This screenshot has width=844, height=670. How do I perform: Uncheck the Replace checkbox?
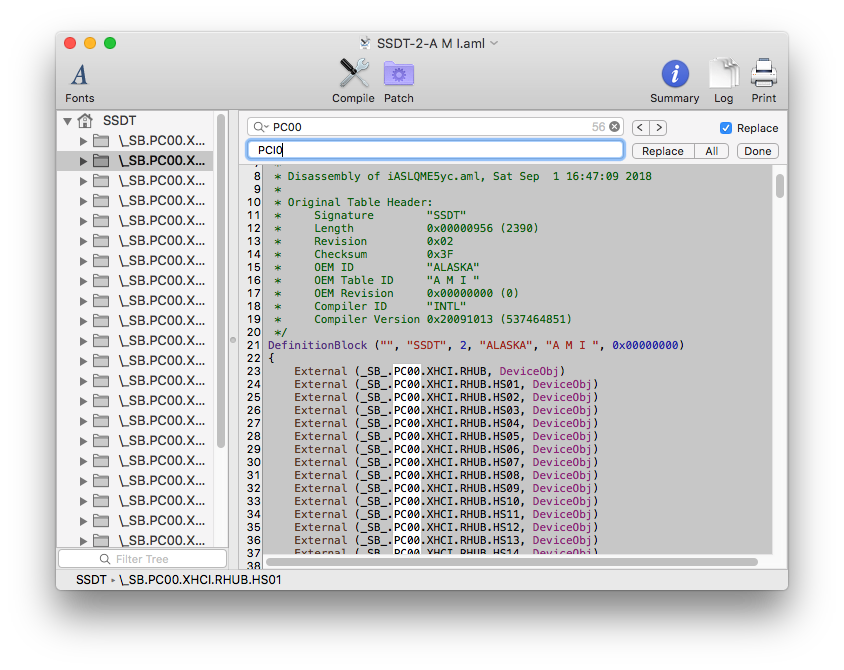point(728,127)
